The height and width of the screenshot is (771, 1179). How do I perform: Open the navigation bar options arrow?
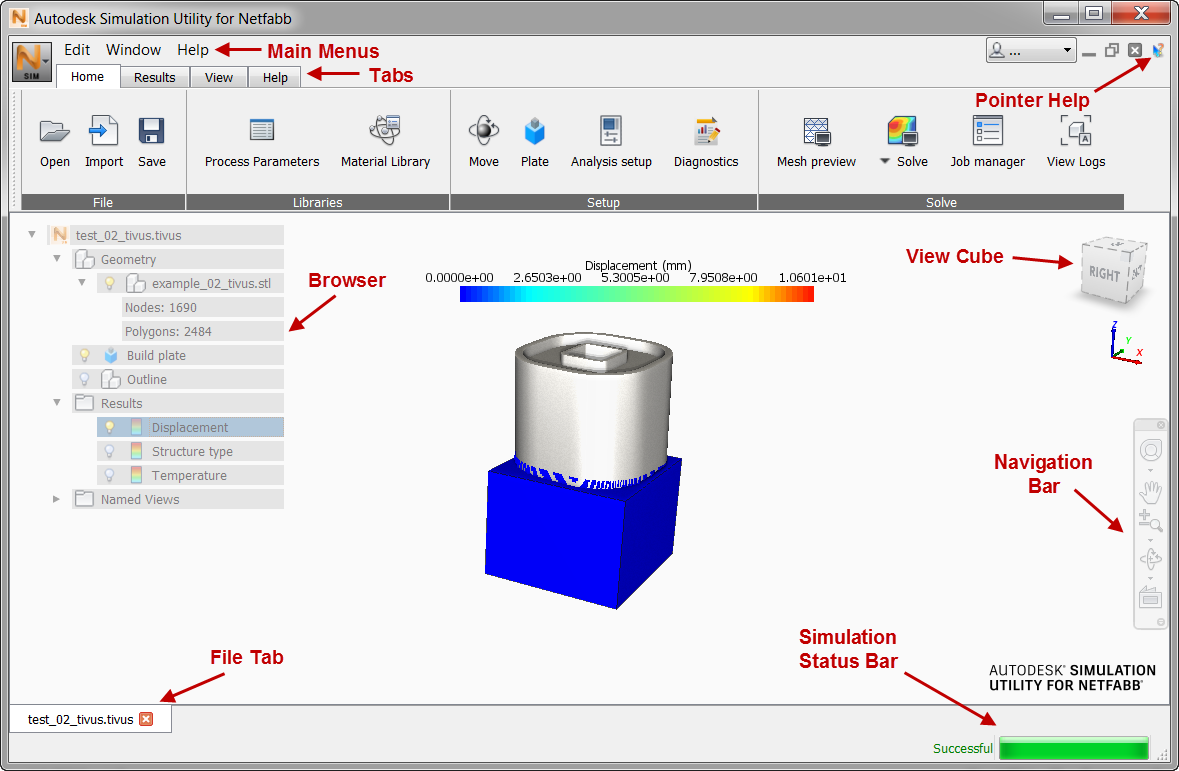click(x=1160, y=623)
